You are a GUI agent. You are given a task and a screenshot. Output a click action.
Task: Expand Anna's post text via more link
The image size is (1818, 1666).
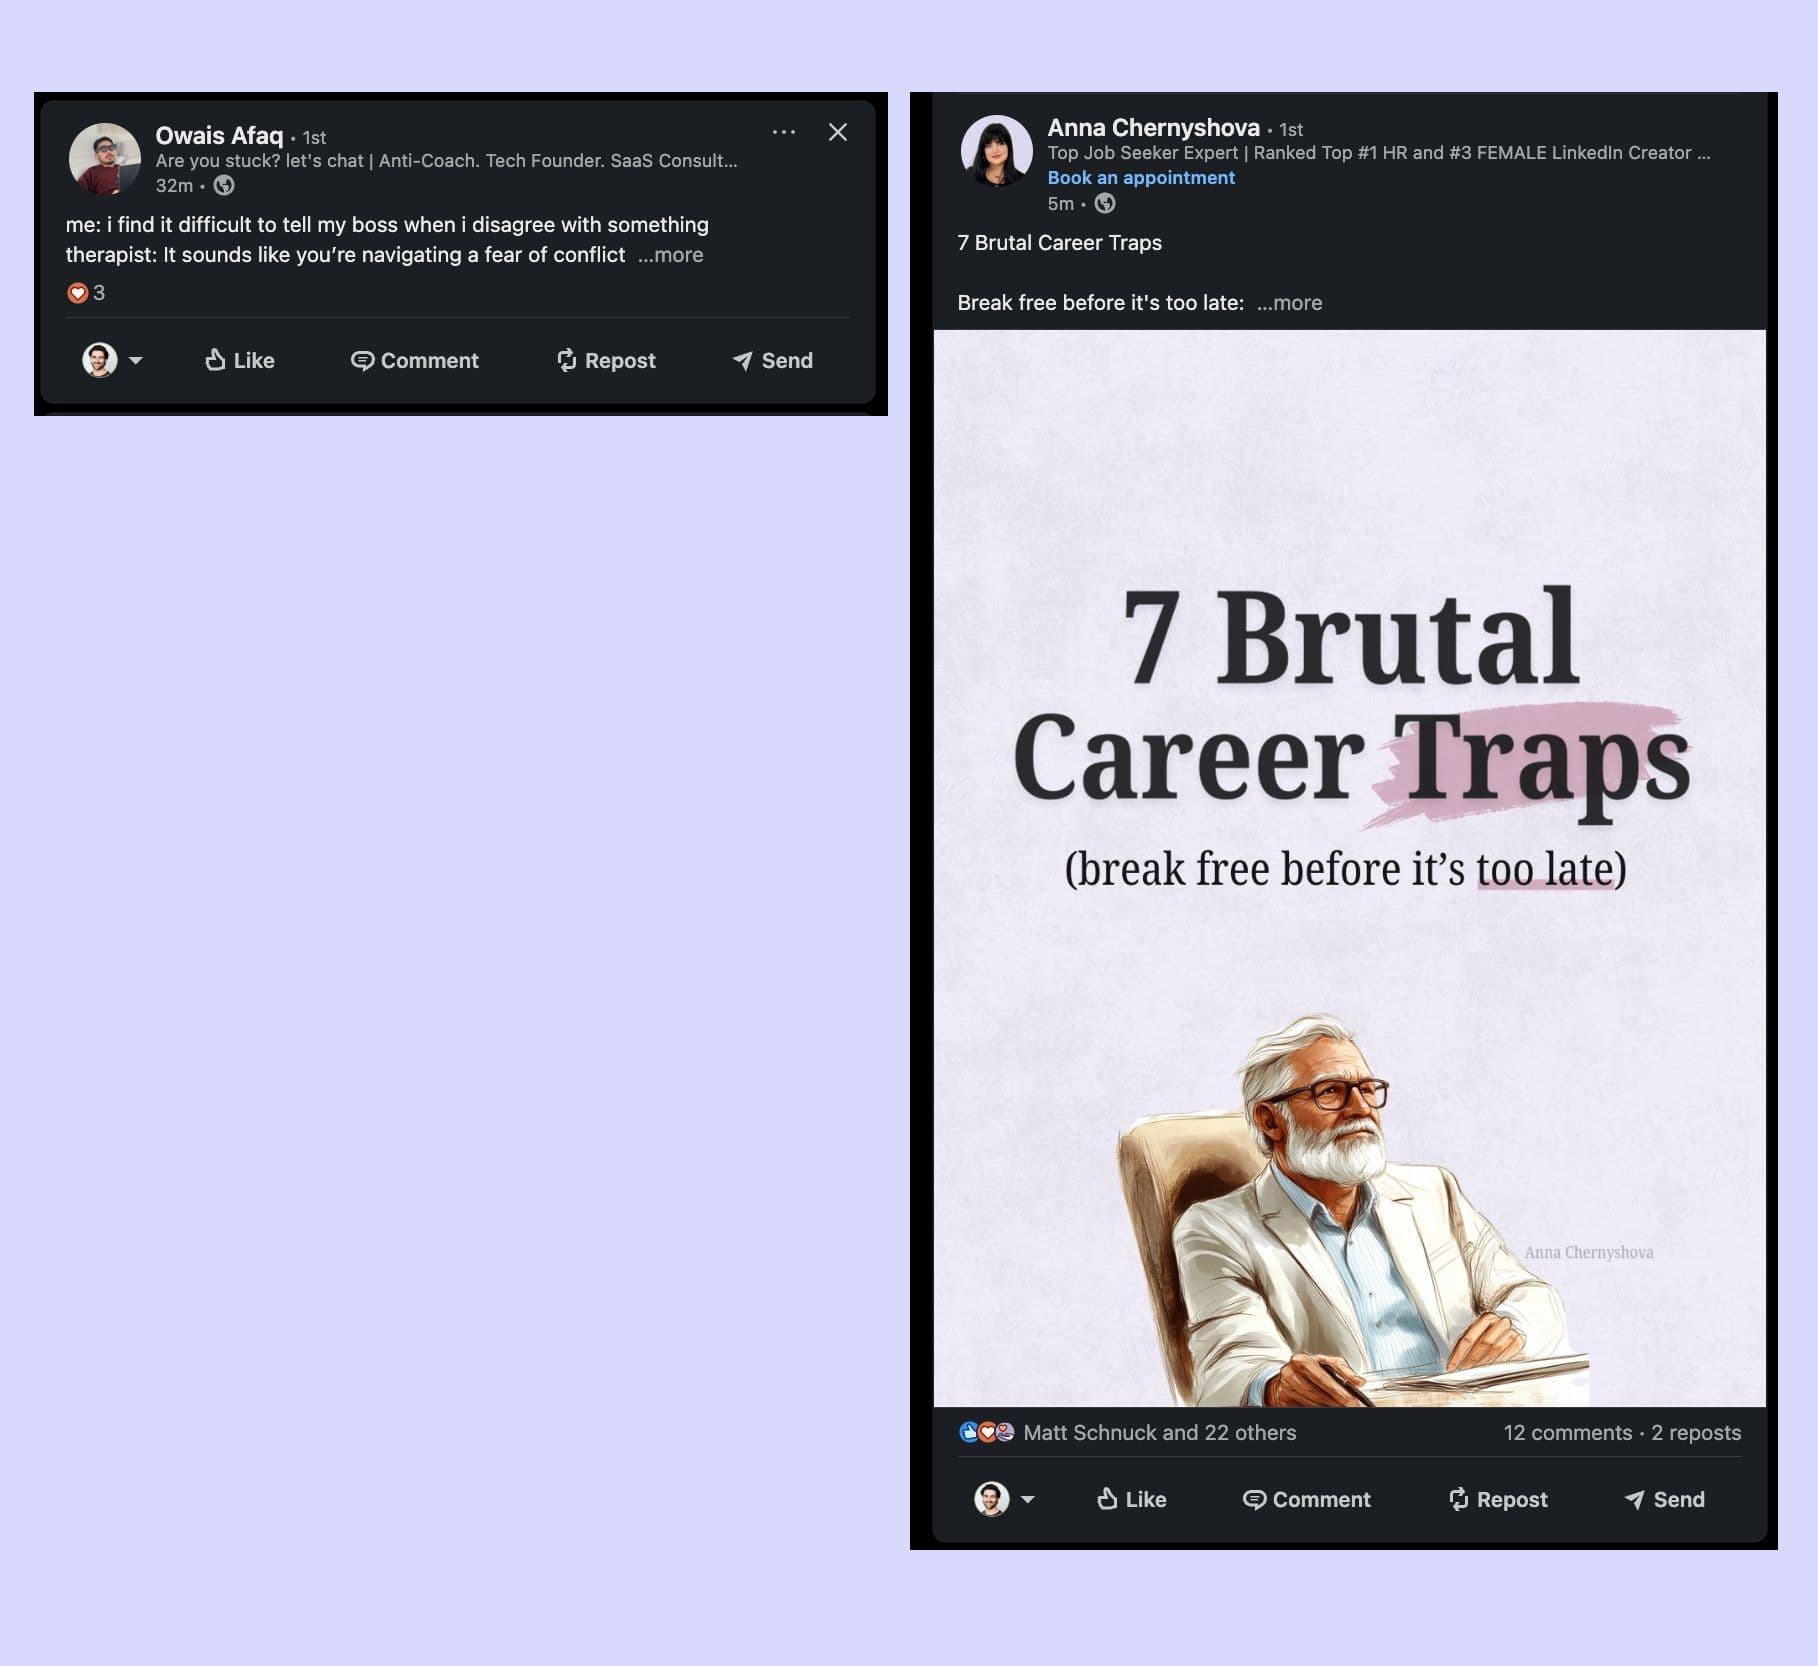pyautogui.click(x=1292, y=302)
